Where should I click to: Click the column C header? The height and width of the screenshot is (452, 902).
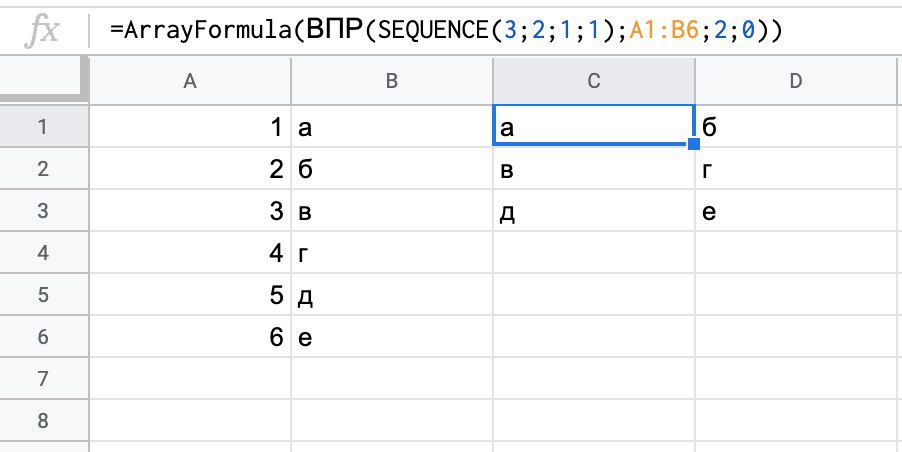point(594,82)
